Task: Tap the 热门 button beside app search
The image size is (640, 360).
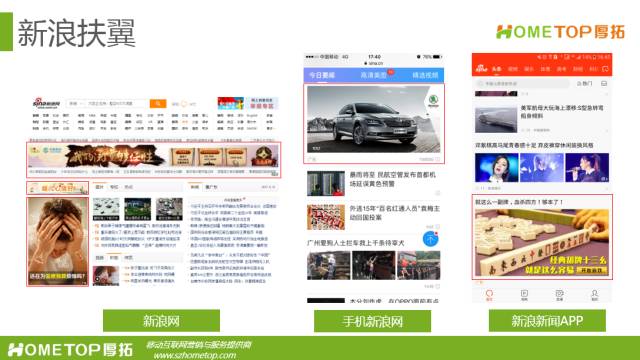Action: tap(584, 84)
